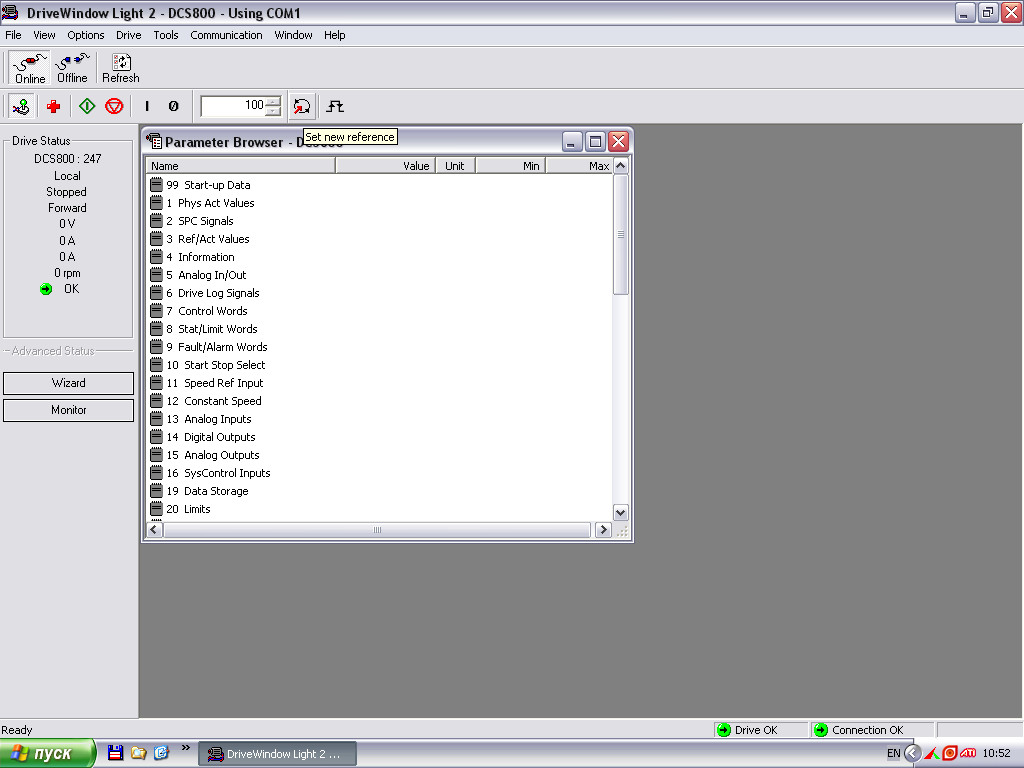Click the horizontal scroll right arrow

coord(603,530)
